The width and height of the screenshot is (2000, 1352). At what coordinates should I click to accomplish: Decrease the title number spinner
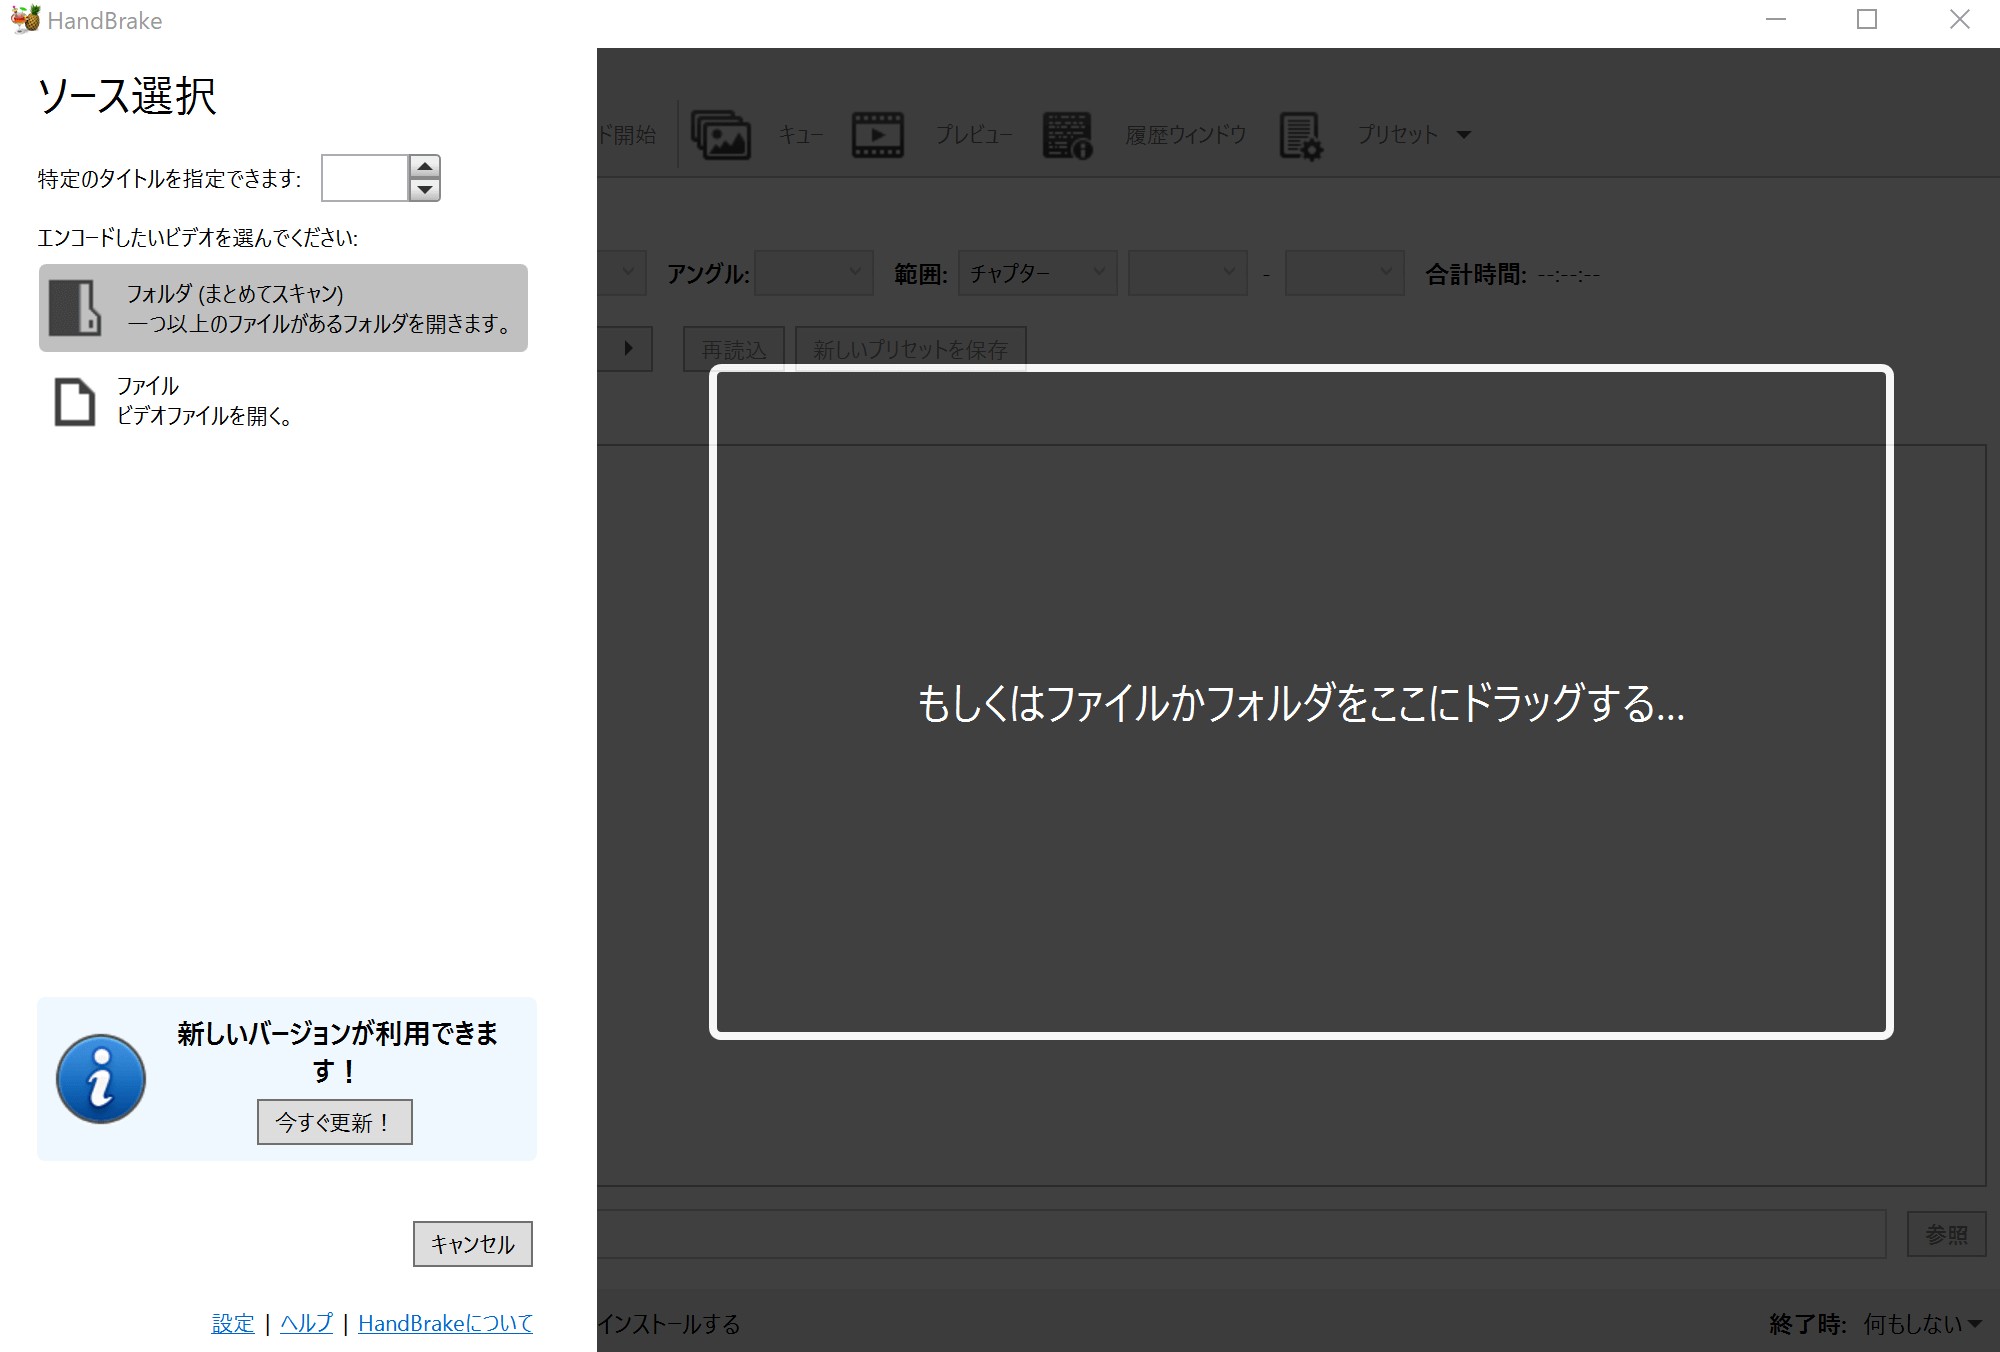[425, 189]
